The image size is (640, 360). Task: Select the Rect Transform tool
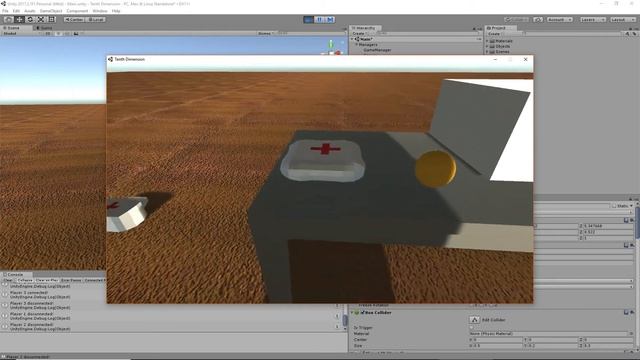tap(52, 19)
